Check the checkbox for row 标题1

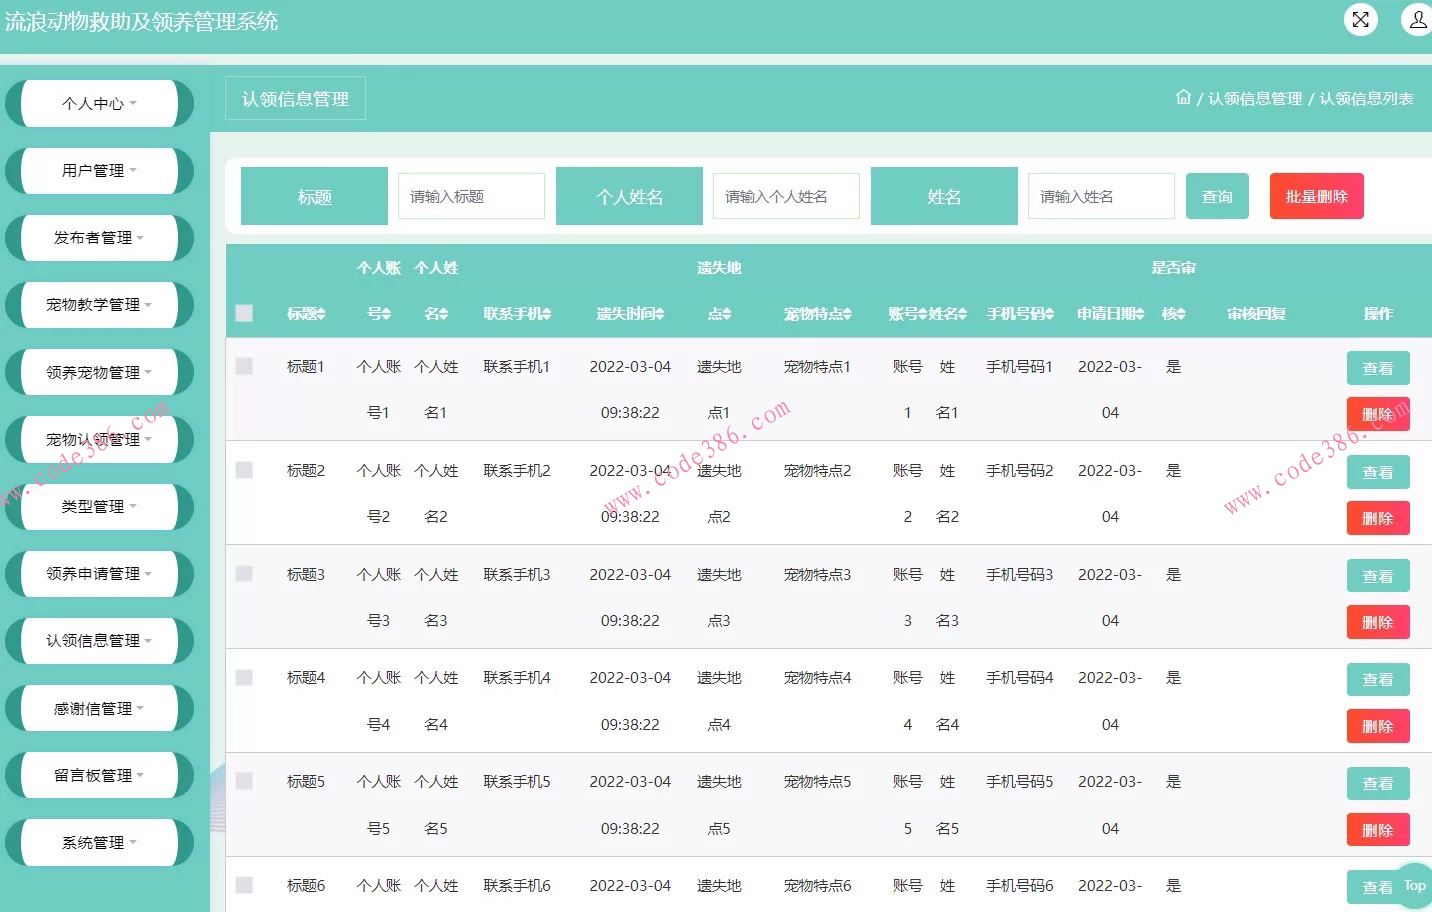pos(244,366)
